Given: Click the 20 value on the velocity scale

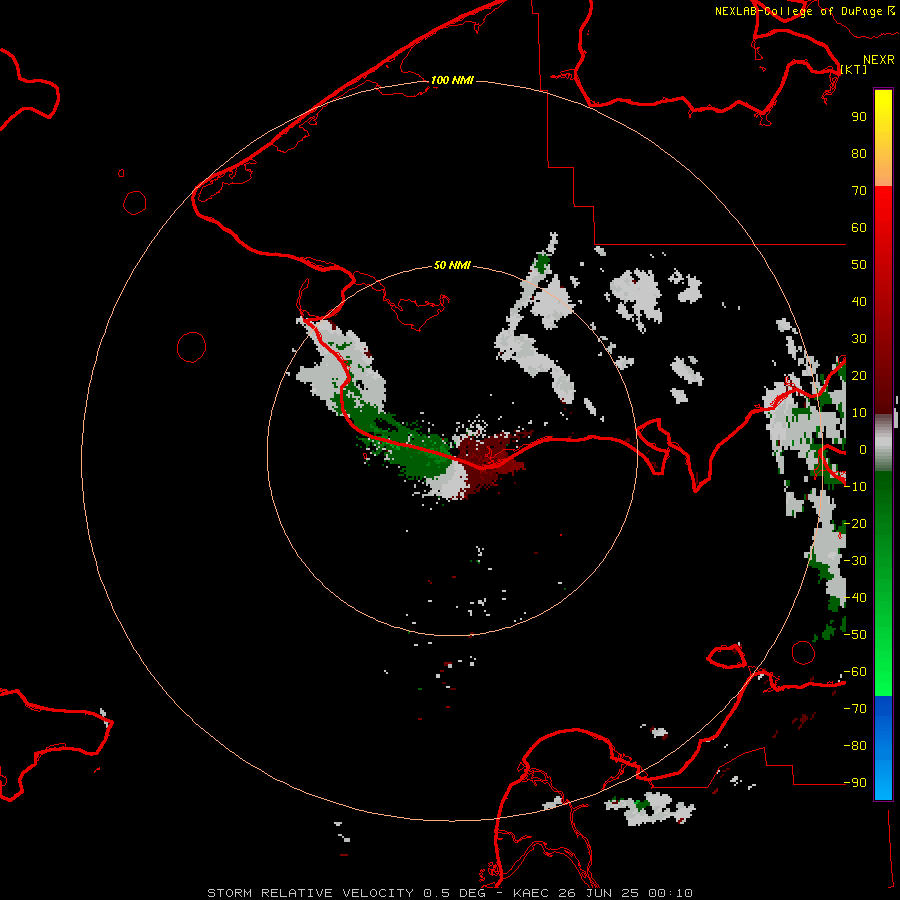Looking at the screenshot, I should [x=859, y=375].
